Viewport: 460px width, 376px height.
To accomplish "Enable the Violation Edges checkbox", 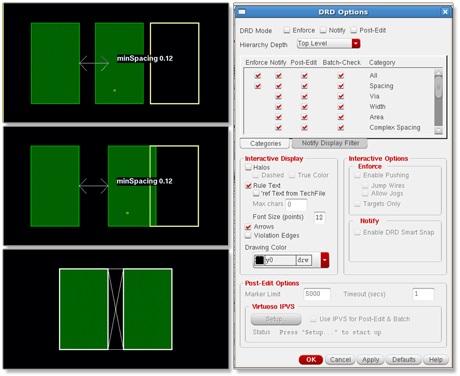I will click(248, 235).
